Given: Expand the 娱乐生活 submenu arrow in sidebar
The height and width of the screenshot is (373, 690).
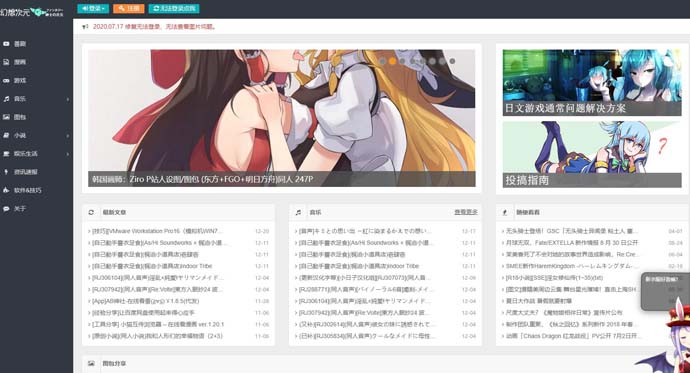Looking at the screenshot, I should pos(68,154).
